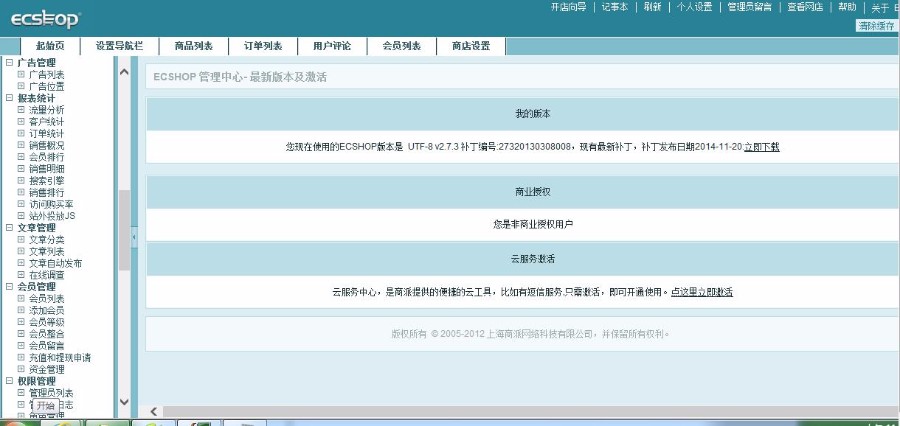Click the horizontal scrollbar left arrow
The image size is (900, 426).
pos(154,411)
